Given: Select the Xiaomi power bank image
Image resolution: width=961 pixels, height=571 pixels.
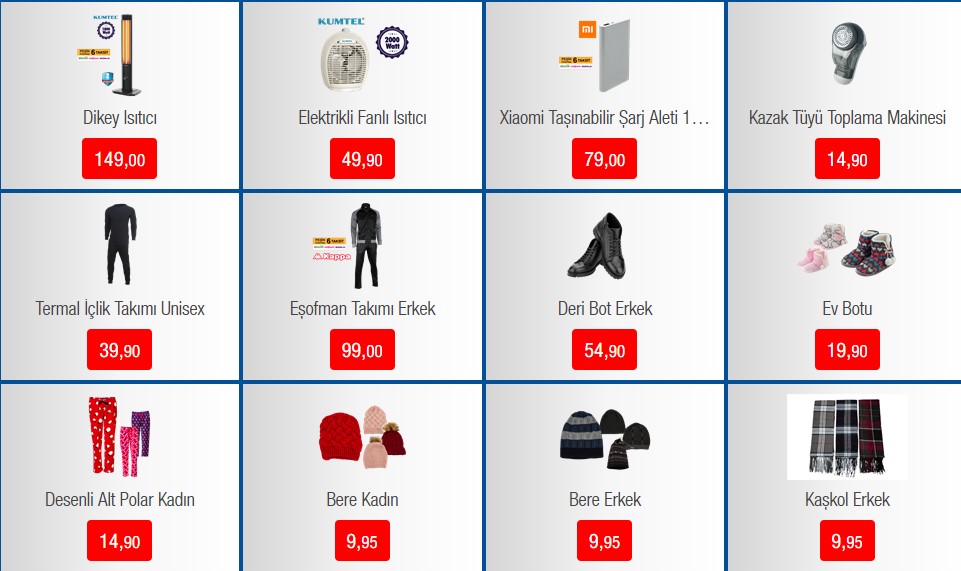Looking at the screenshot, I should point(604,55).
